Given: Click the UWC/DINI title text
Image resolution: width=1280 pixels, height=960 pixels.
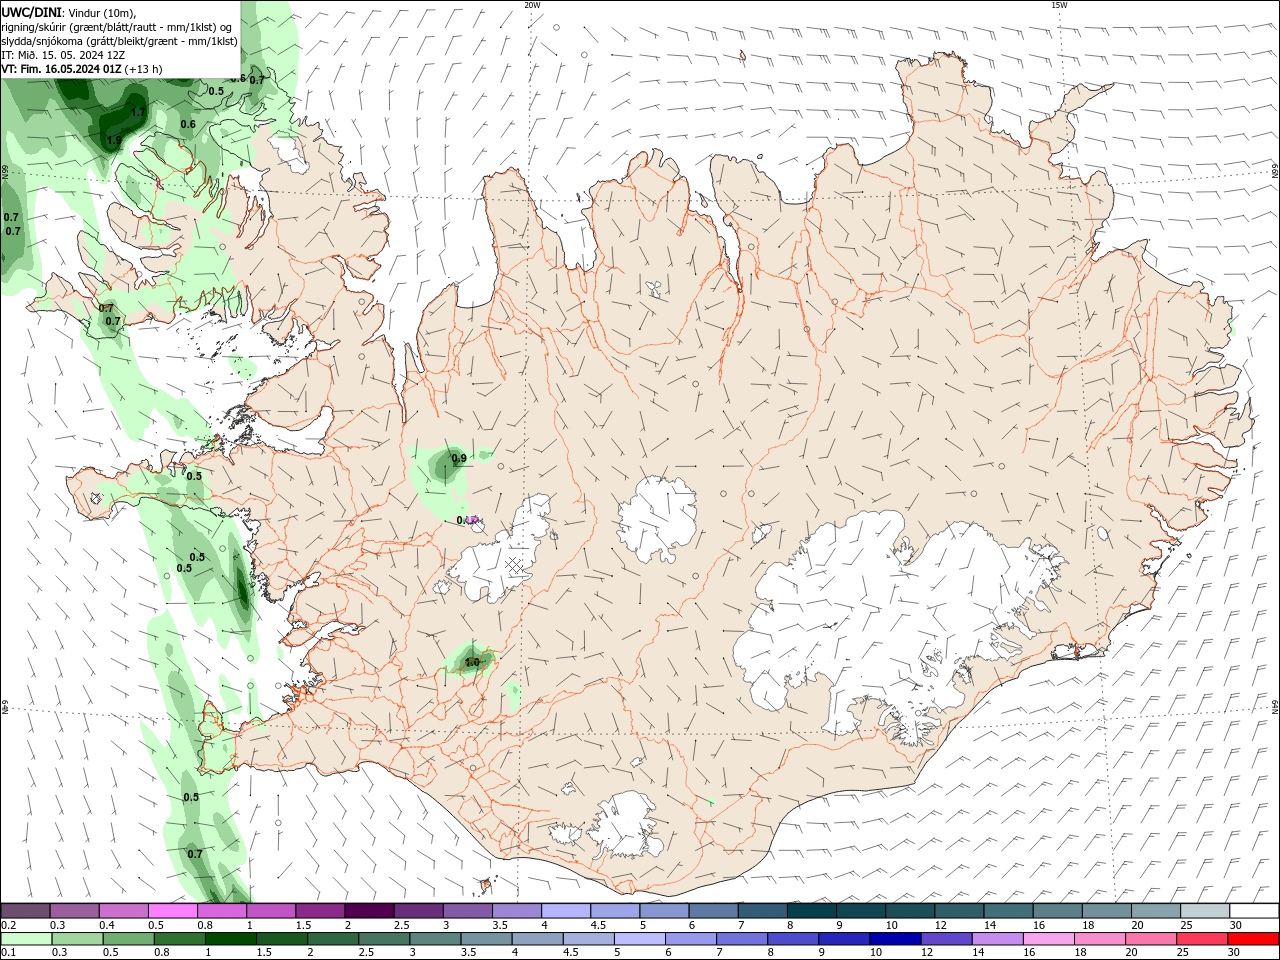Looking at the screenshot, I should click(x=31, y=12).
